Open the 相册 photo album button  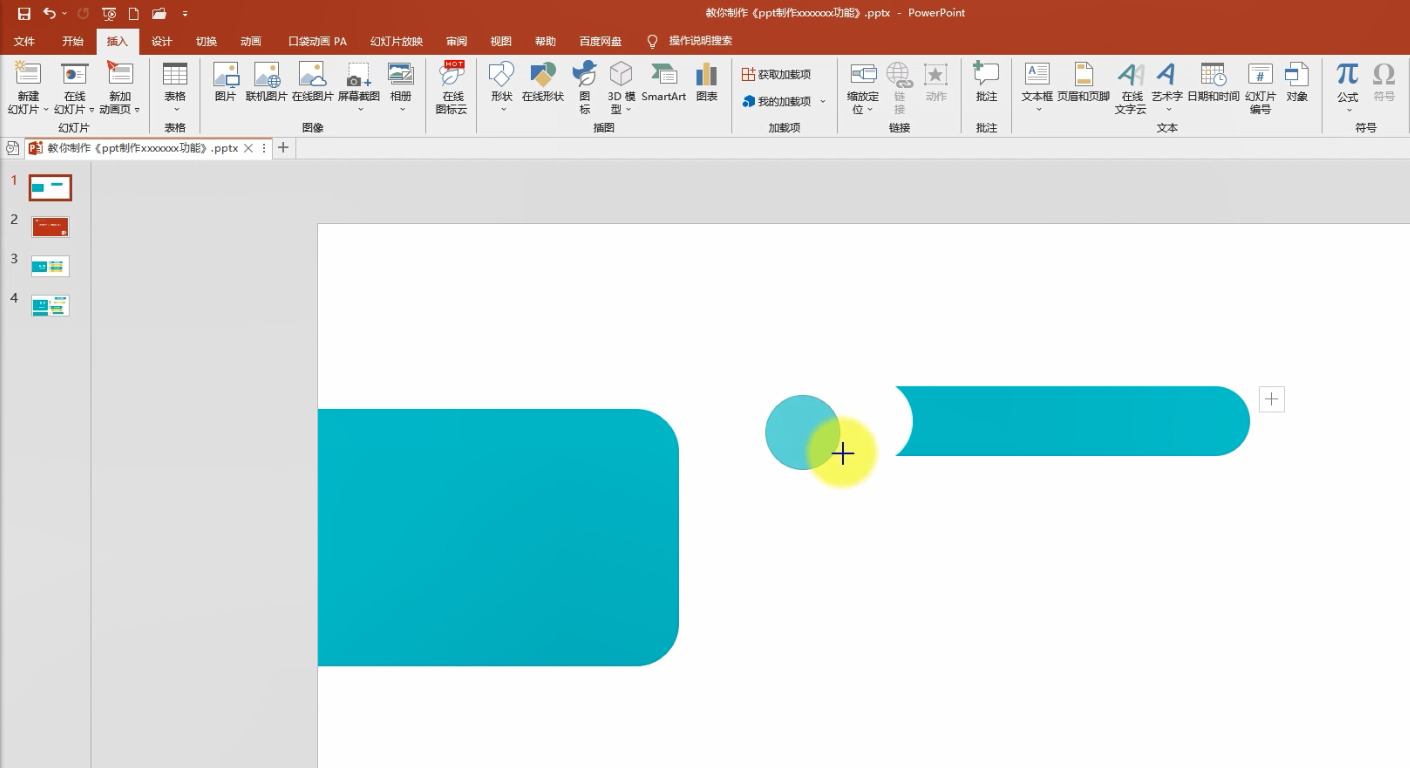tap(401, 87)
